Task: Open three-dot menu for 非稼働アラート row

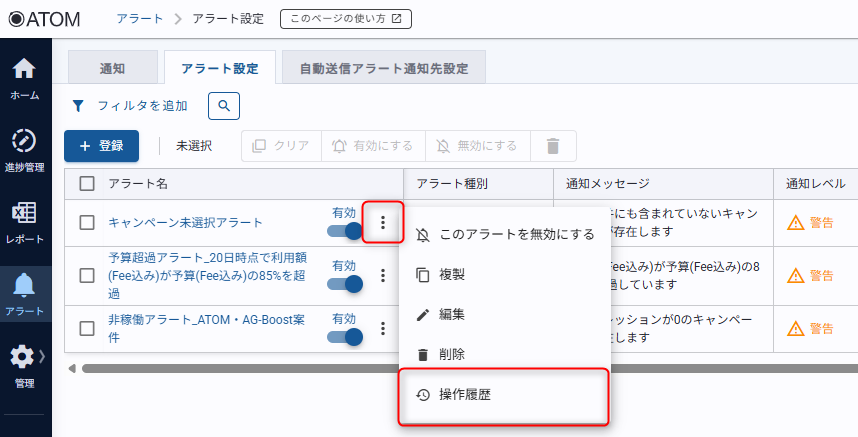Action: point(382,328)
